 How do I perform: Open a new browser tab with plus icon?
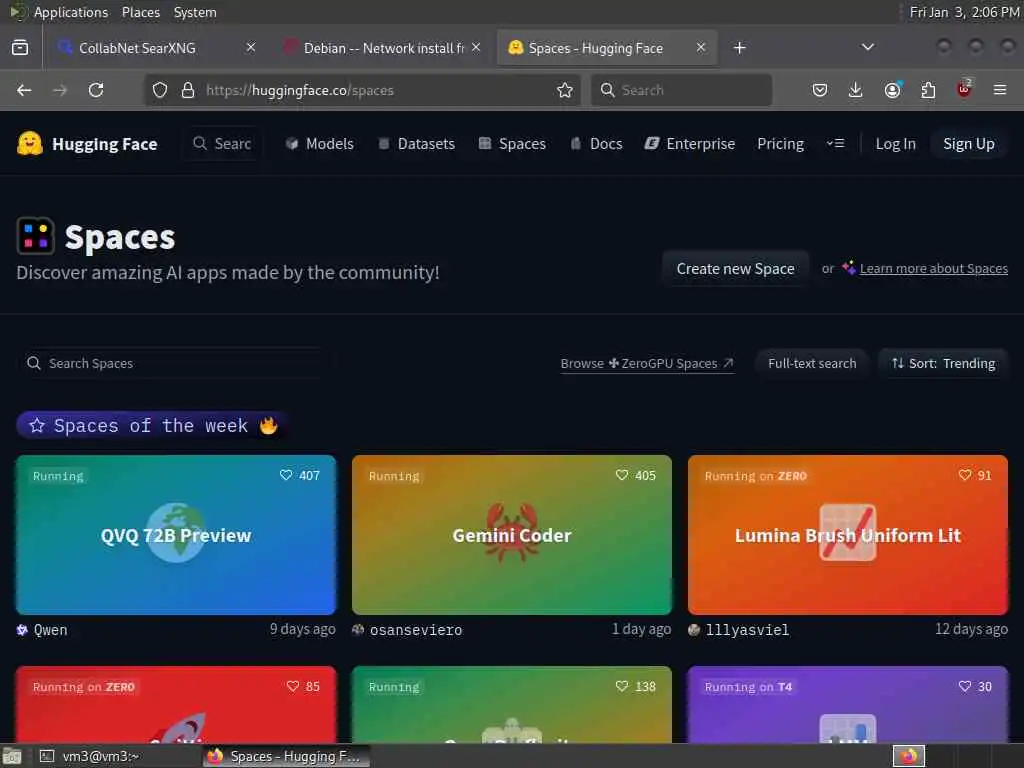point(739,48)
